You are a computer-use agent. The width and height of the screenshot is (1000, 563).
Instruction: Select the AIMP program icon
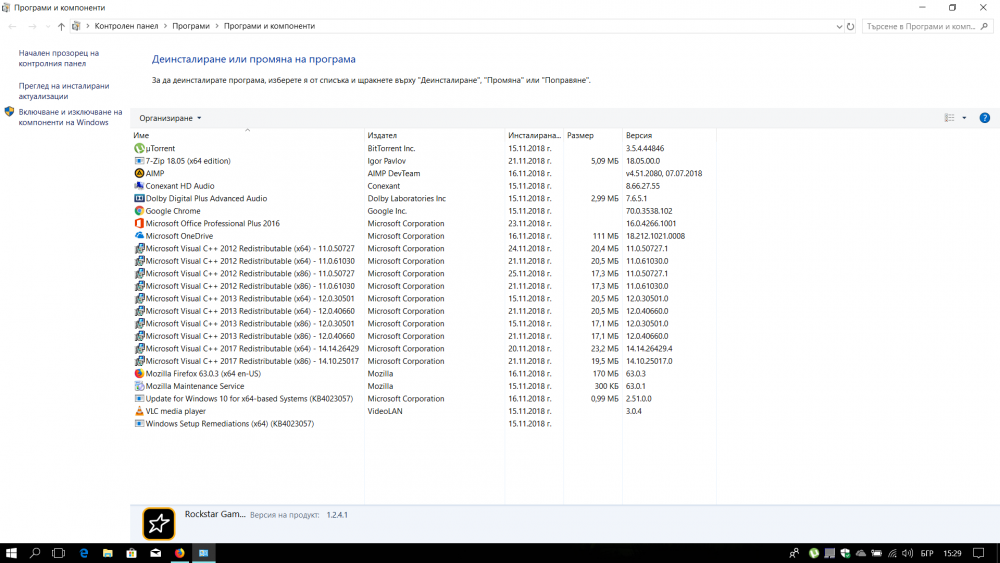(139, 173)
